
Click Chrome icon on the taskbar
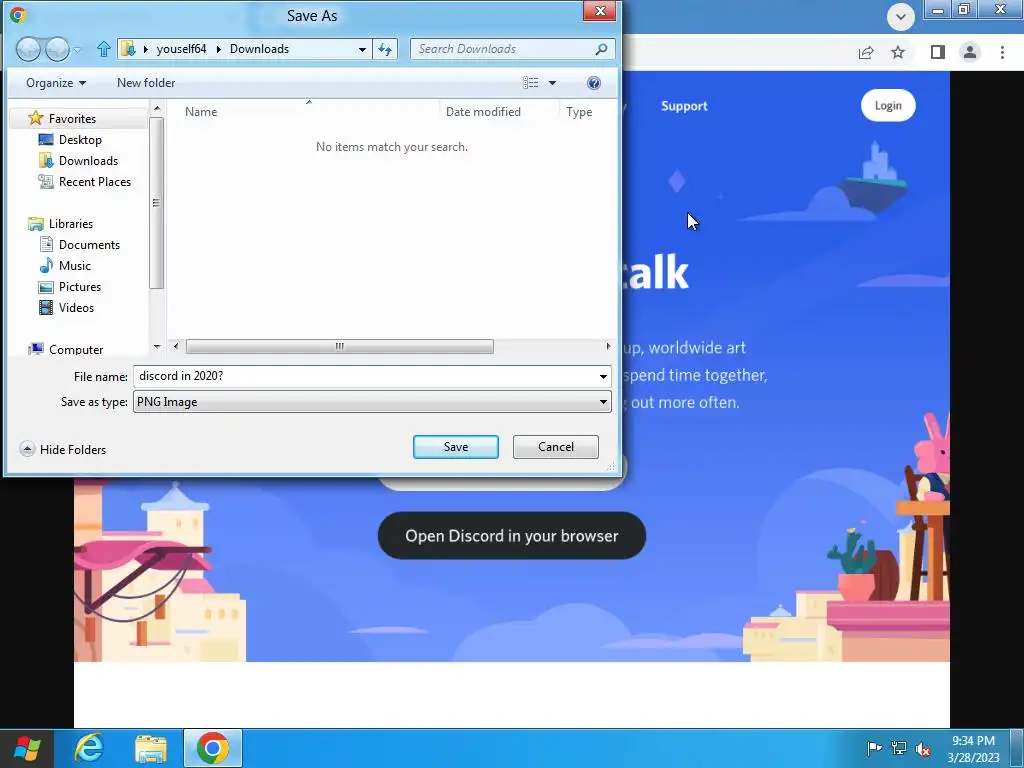[213, 748]
